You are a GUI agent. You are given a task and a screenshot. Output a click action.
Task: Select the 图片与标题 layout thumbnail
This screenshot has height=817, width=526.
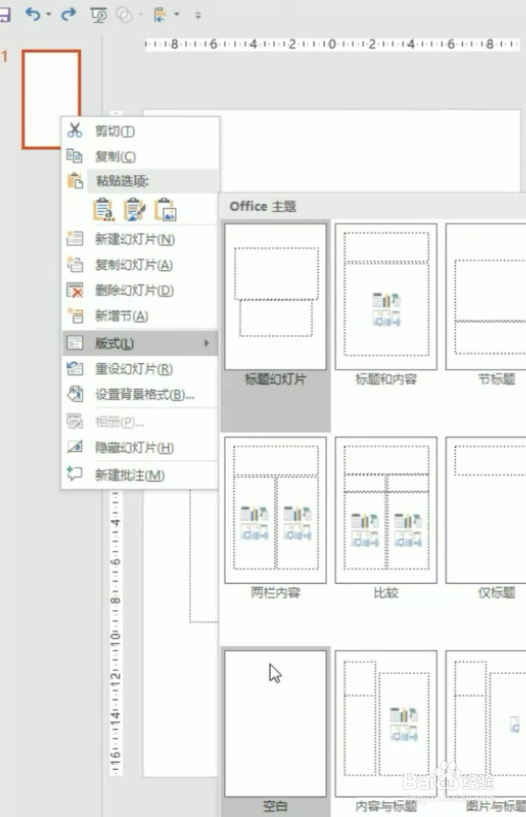click(x=486, y=723)
